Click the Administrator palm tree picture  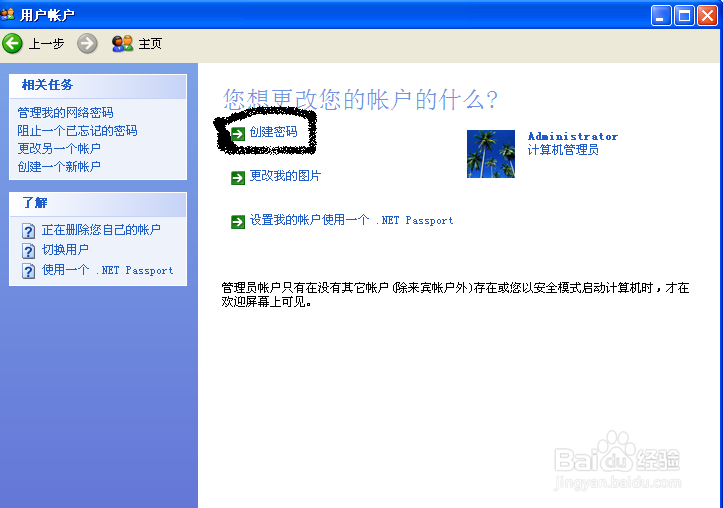[491, 154]
